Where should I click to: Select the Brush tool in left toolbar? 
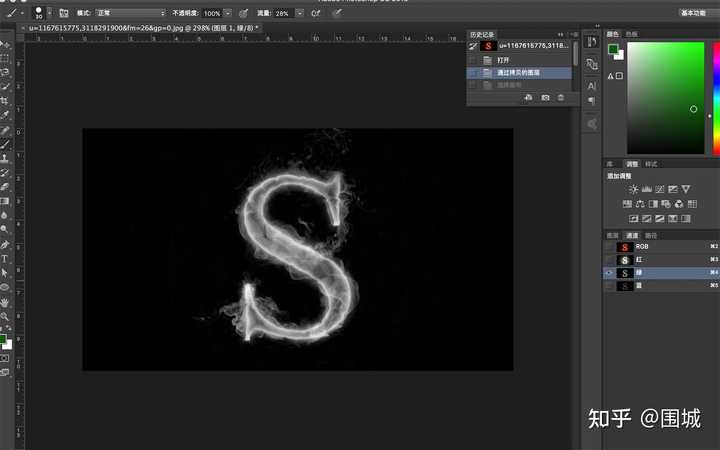[x=5, y=144]
